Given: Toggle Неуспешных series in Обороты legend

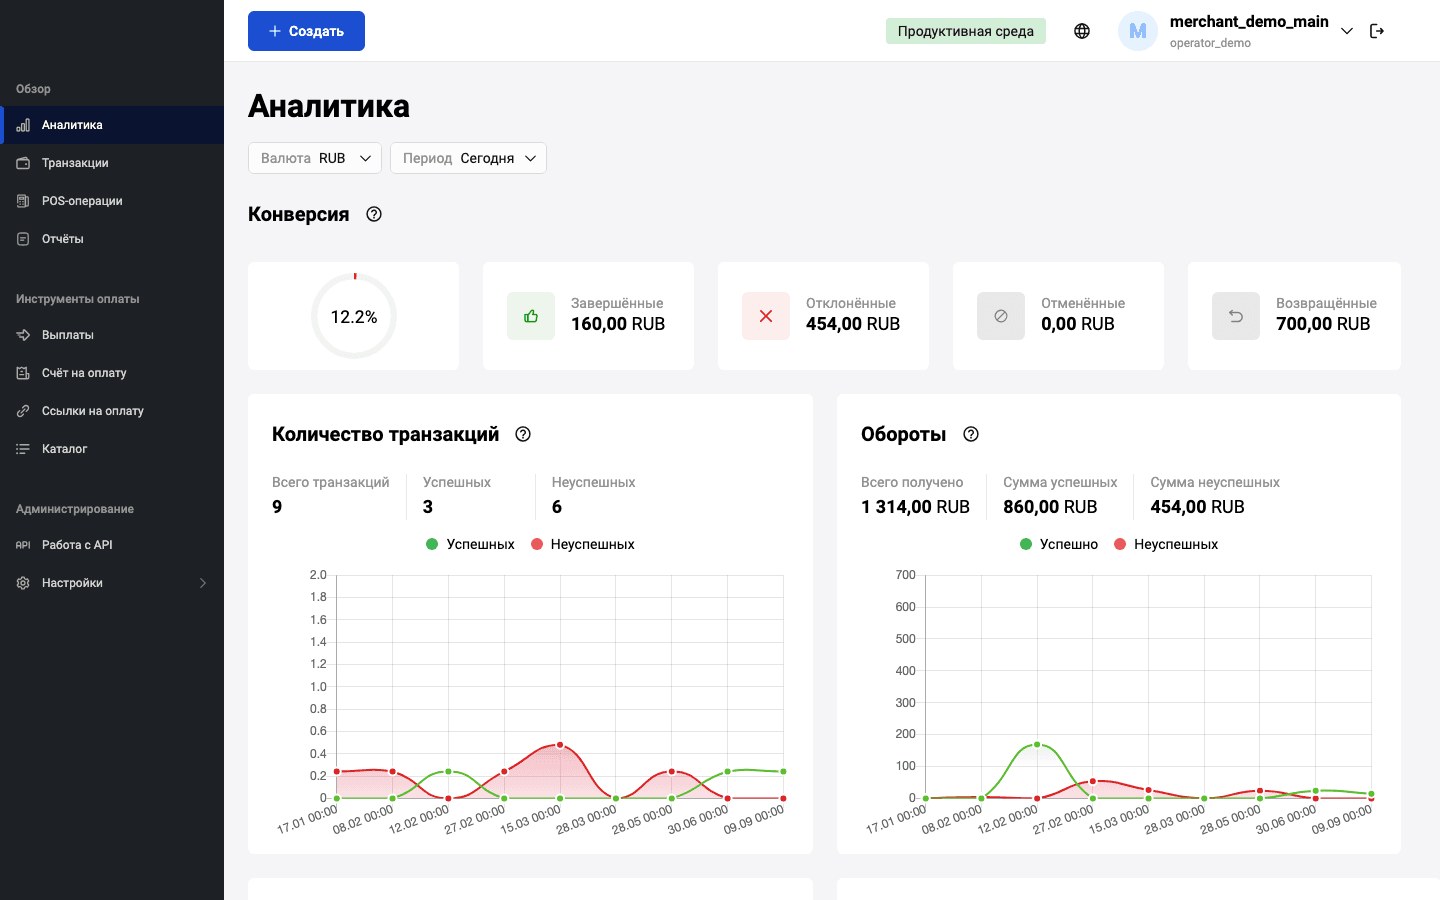Looking at the screenshot, I should click(1166, 544).
